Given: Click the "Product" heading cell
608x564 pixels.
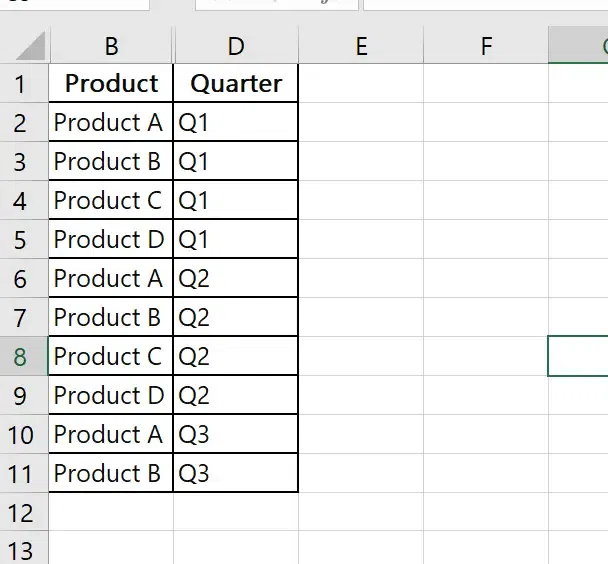Looking at the screenshot, I should pyautogui.click(x=111, y=84).
